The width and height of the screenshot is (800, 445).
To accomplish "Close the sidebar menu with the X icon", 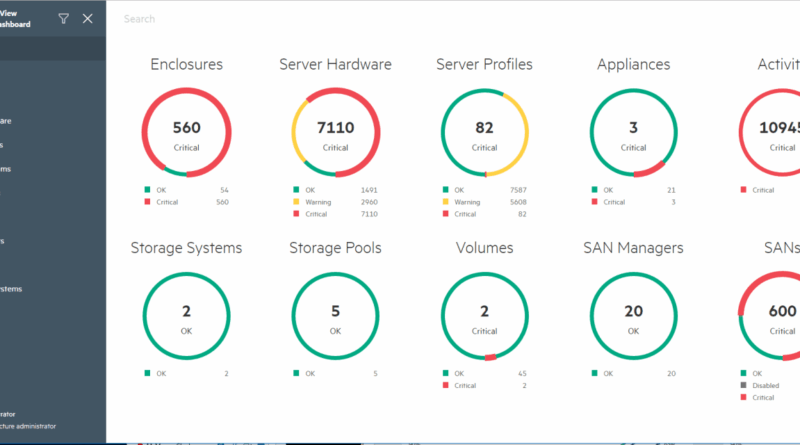I will coord(88,19).
